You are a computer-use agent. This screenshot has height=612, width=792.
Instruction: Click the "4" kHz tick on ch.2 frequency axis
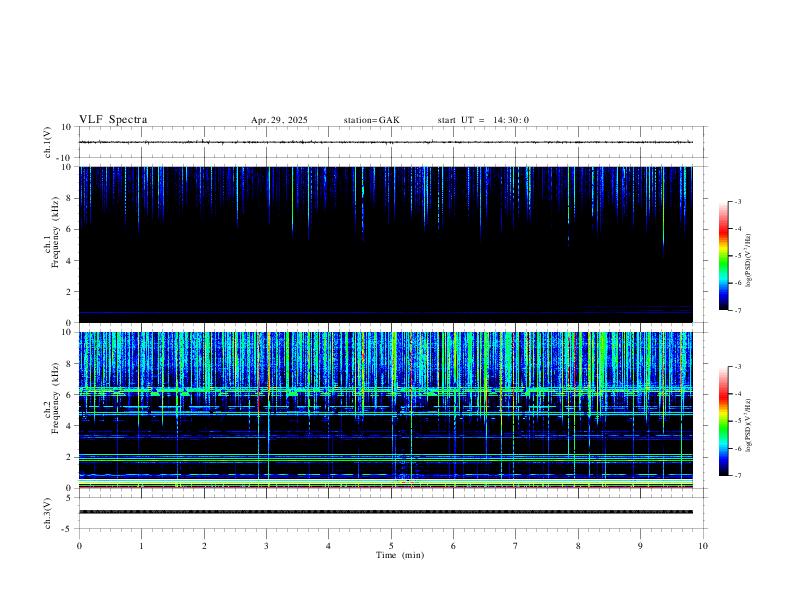pyautogui.click(x=69, y=426)
